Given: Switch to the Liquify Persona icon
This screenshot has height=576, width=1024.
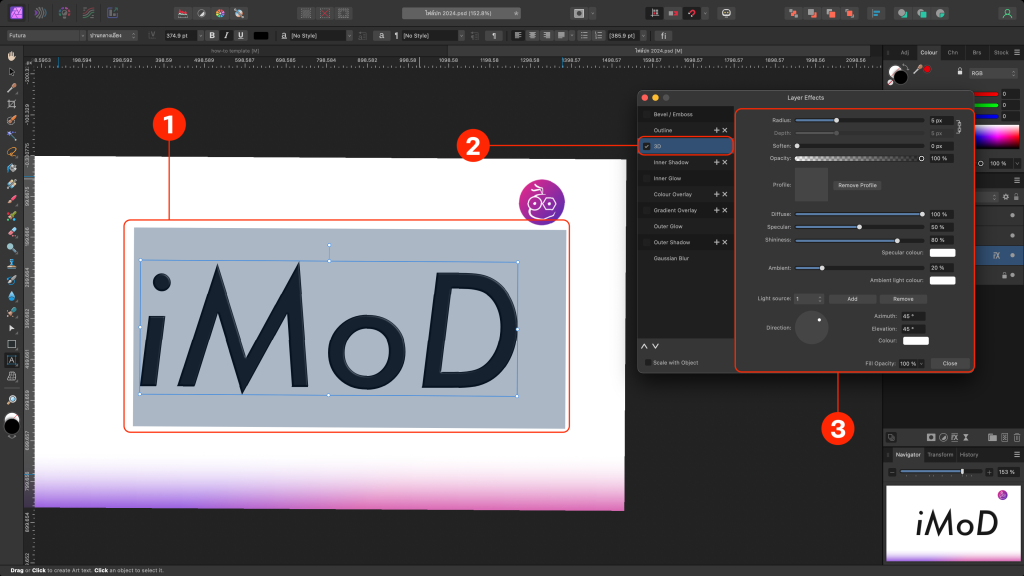Looking at the screenshot, I should click(40, 13).
